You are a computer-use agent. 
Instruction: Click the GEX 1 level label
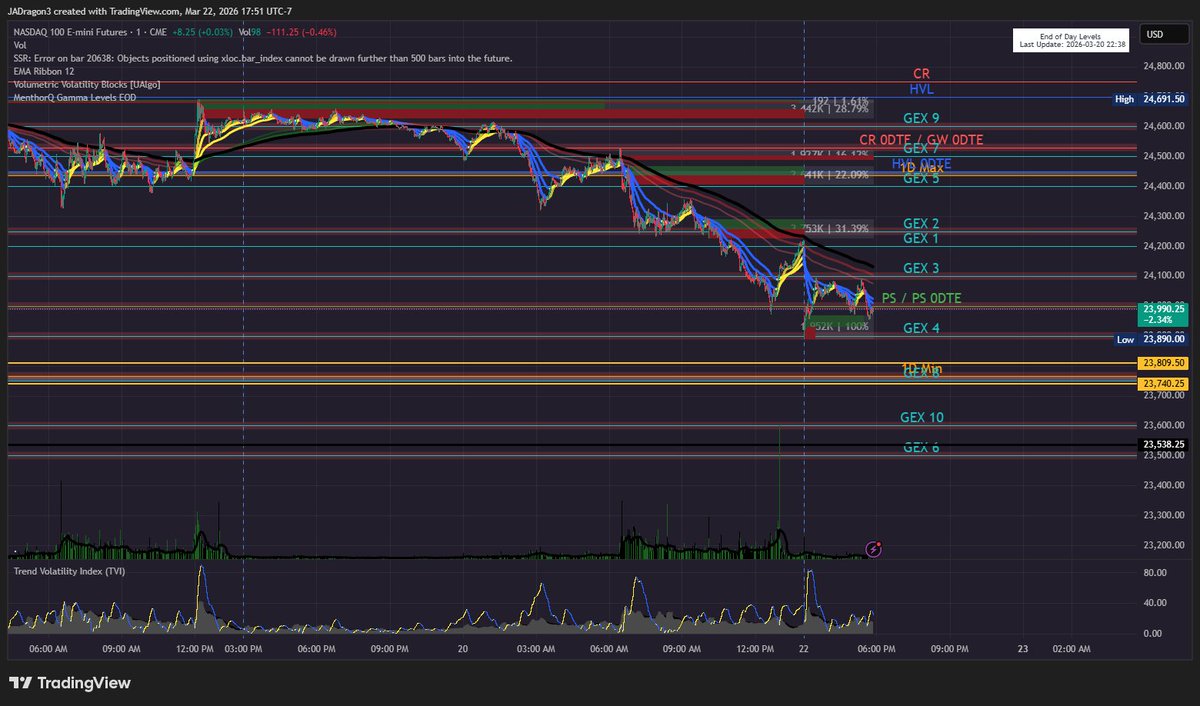[x=921, y=238]
